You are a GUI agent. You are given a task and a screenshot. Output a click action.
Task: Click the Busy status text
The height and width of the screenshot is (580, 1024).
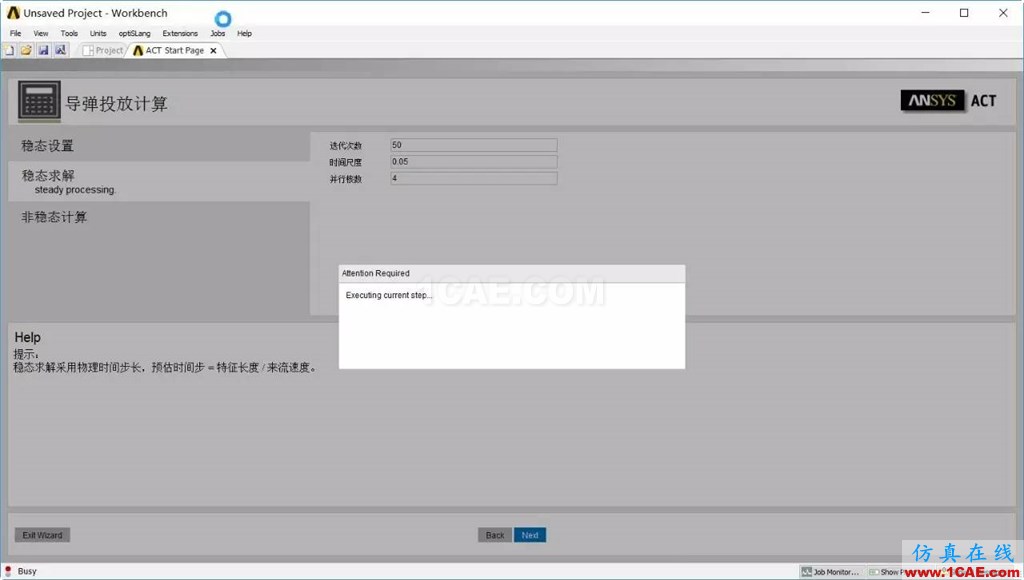click(27, 571)
